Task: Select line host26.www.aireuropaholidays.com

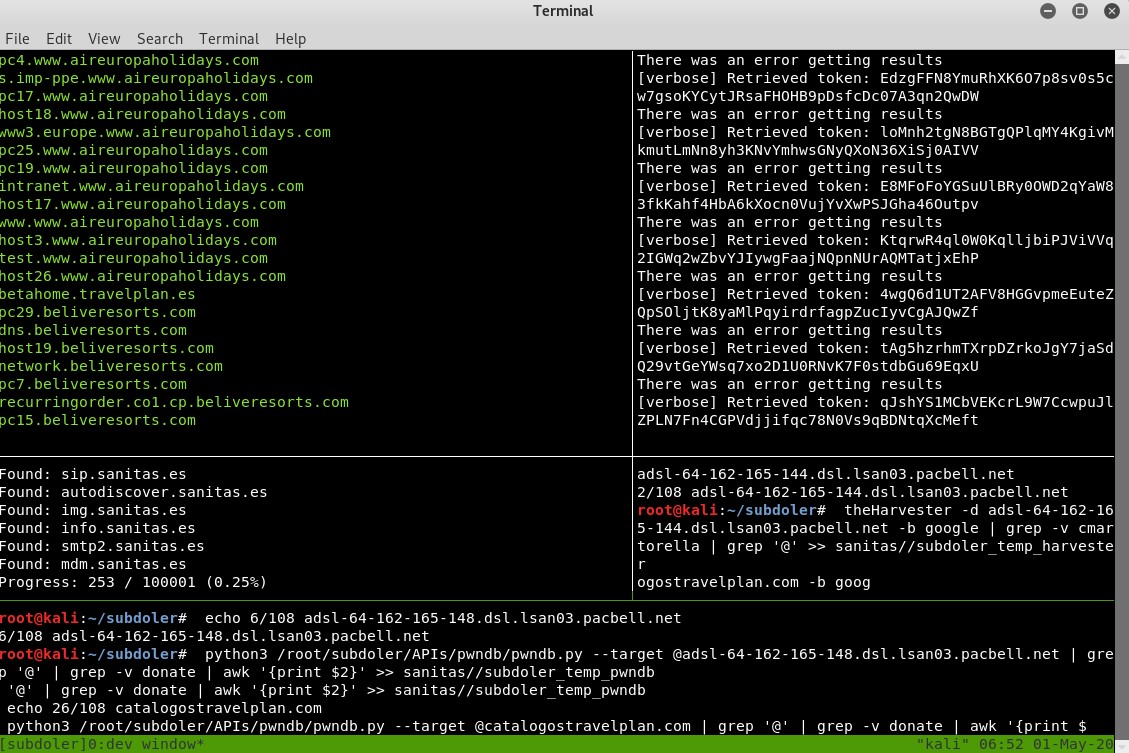Action: click(143, 276)
